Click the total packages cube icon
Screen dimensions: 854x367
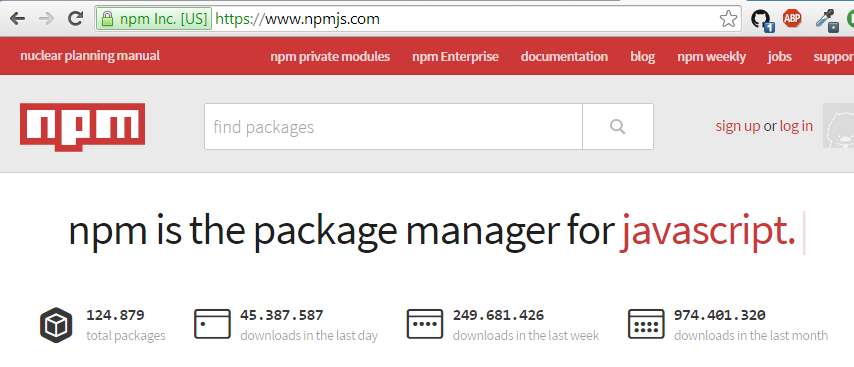click(56, 325)
